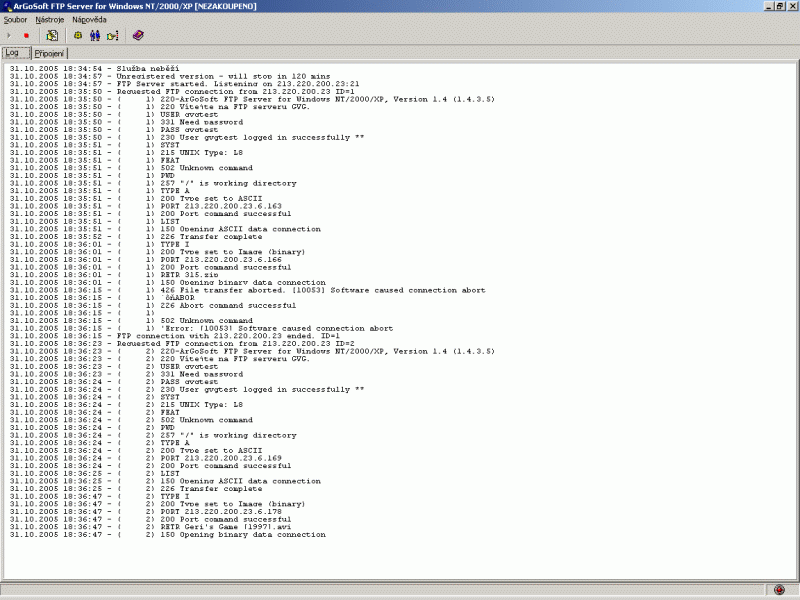Viewport: 800px width, 600px height.
Task: Select the 'PORT 213,220,200,23,6,166' log line
Action: 145,260
